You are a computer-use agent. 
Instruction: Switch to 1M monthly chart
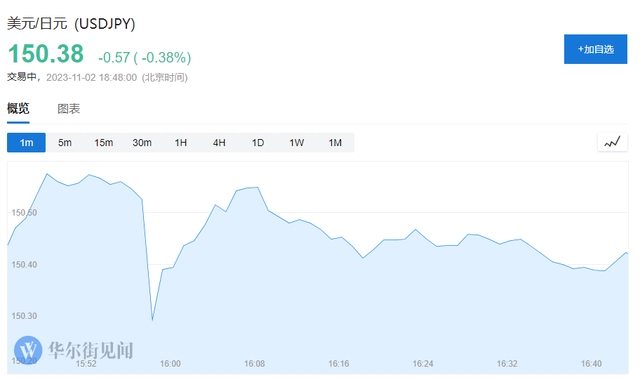335,143
